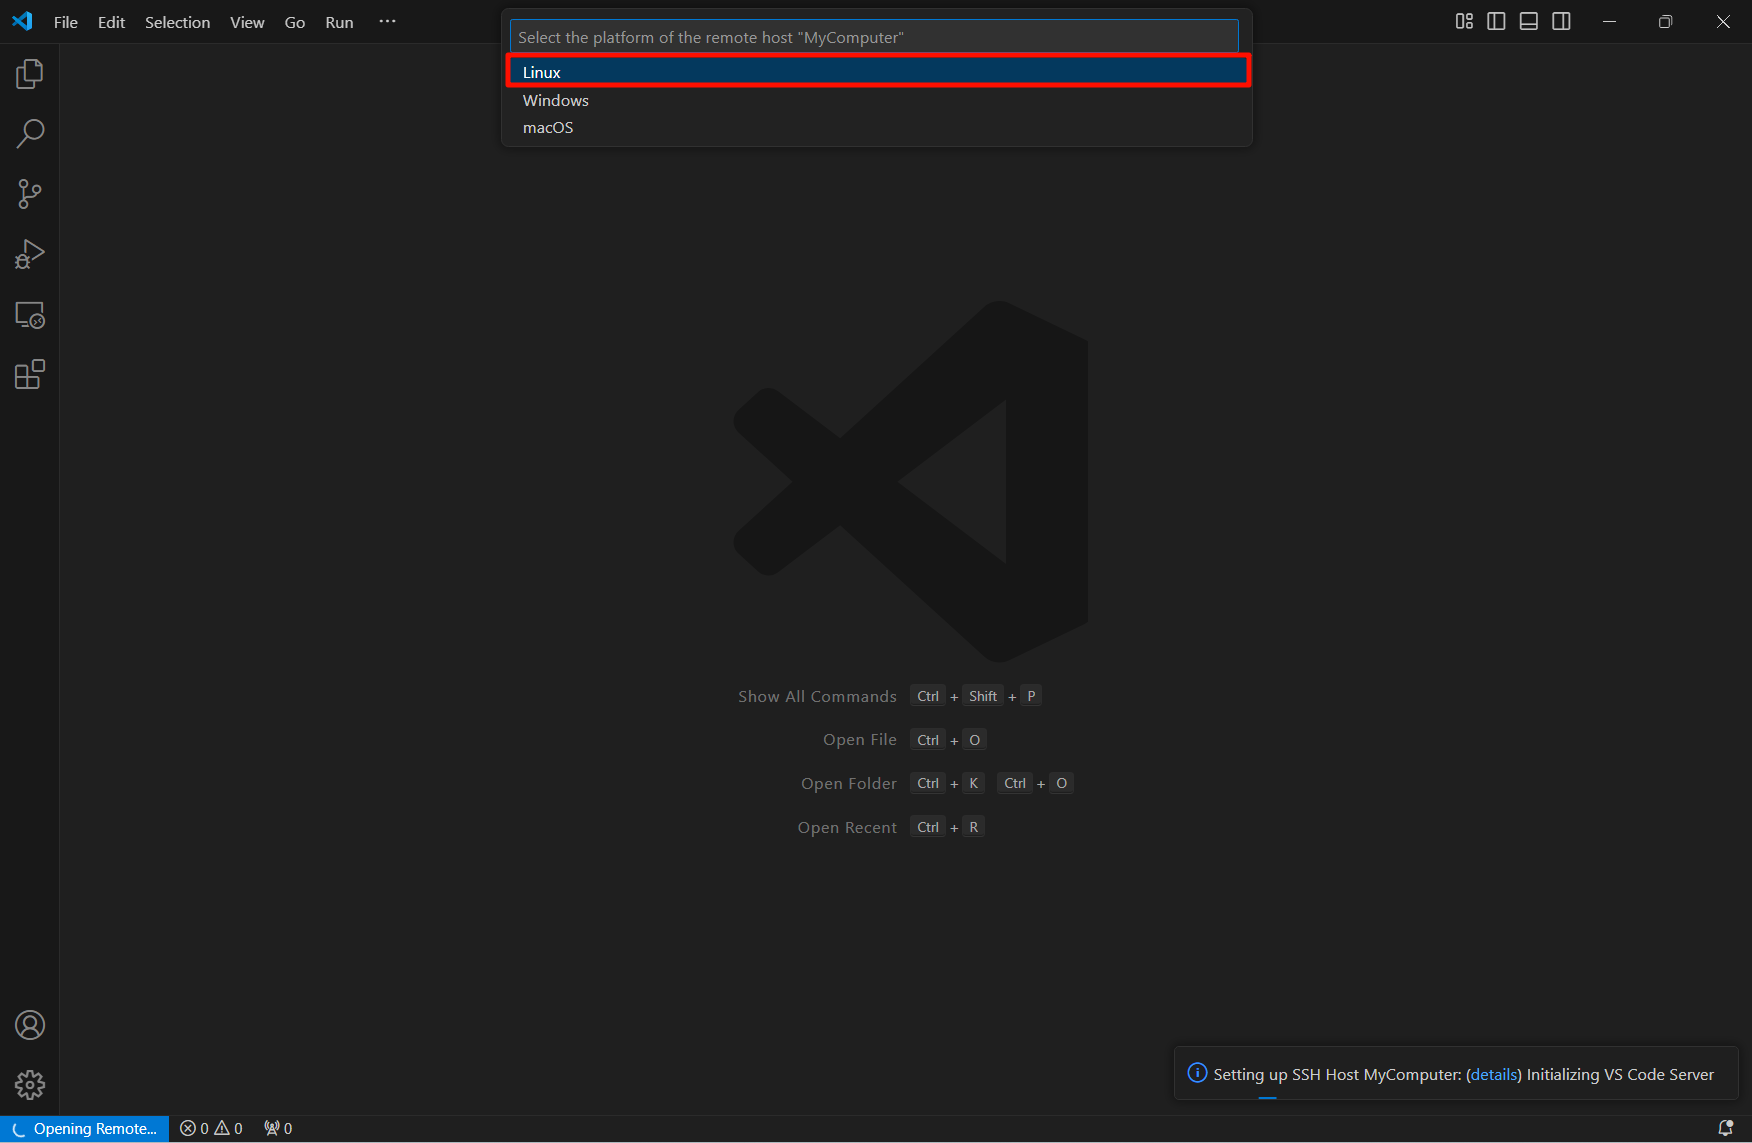
Task: Open Customize Layout options
Action: pos(1464,22)
